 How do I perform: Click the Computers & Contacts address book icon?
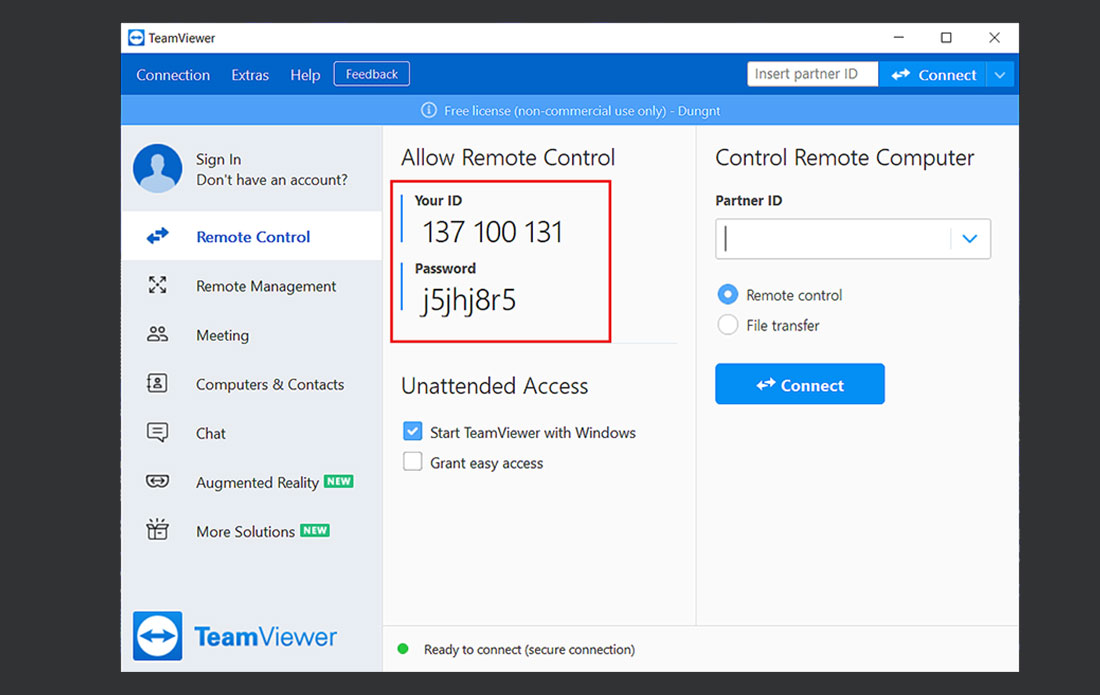[157, 383]
